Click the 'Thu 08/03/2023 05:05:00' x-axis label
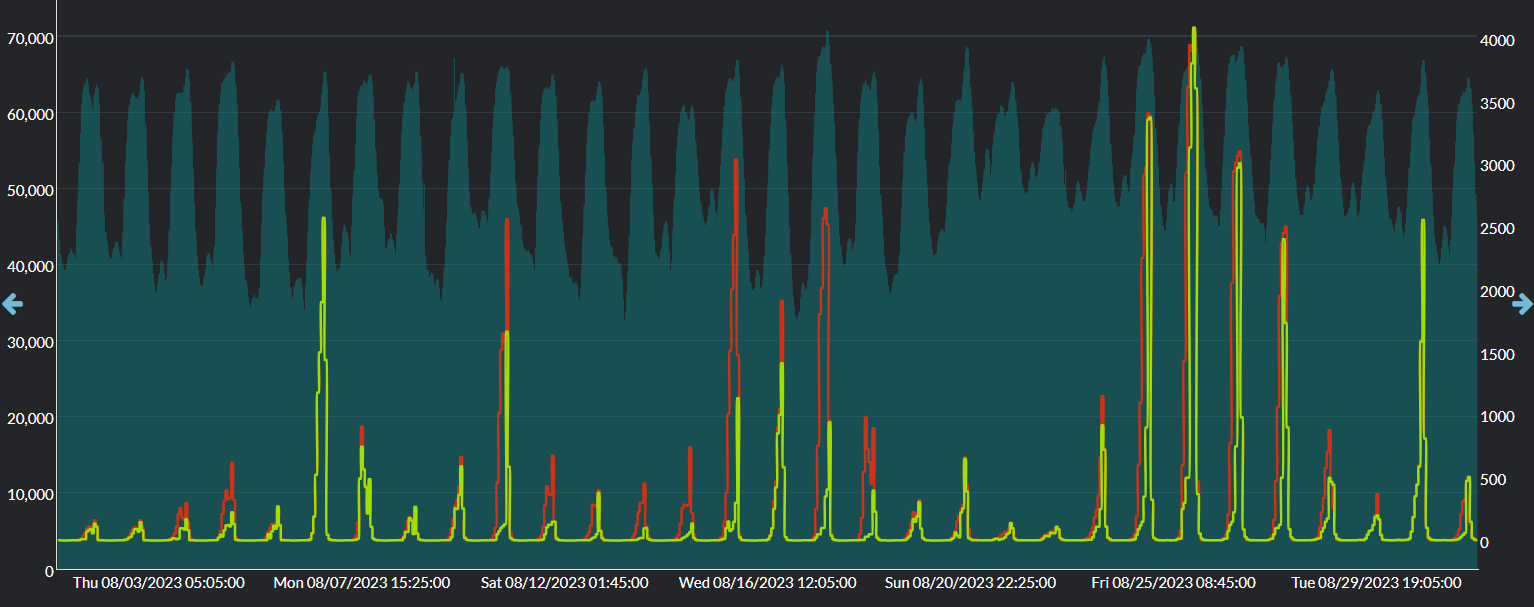 159,582
